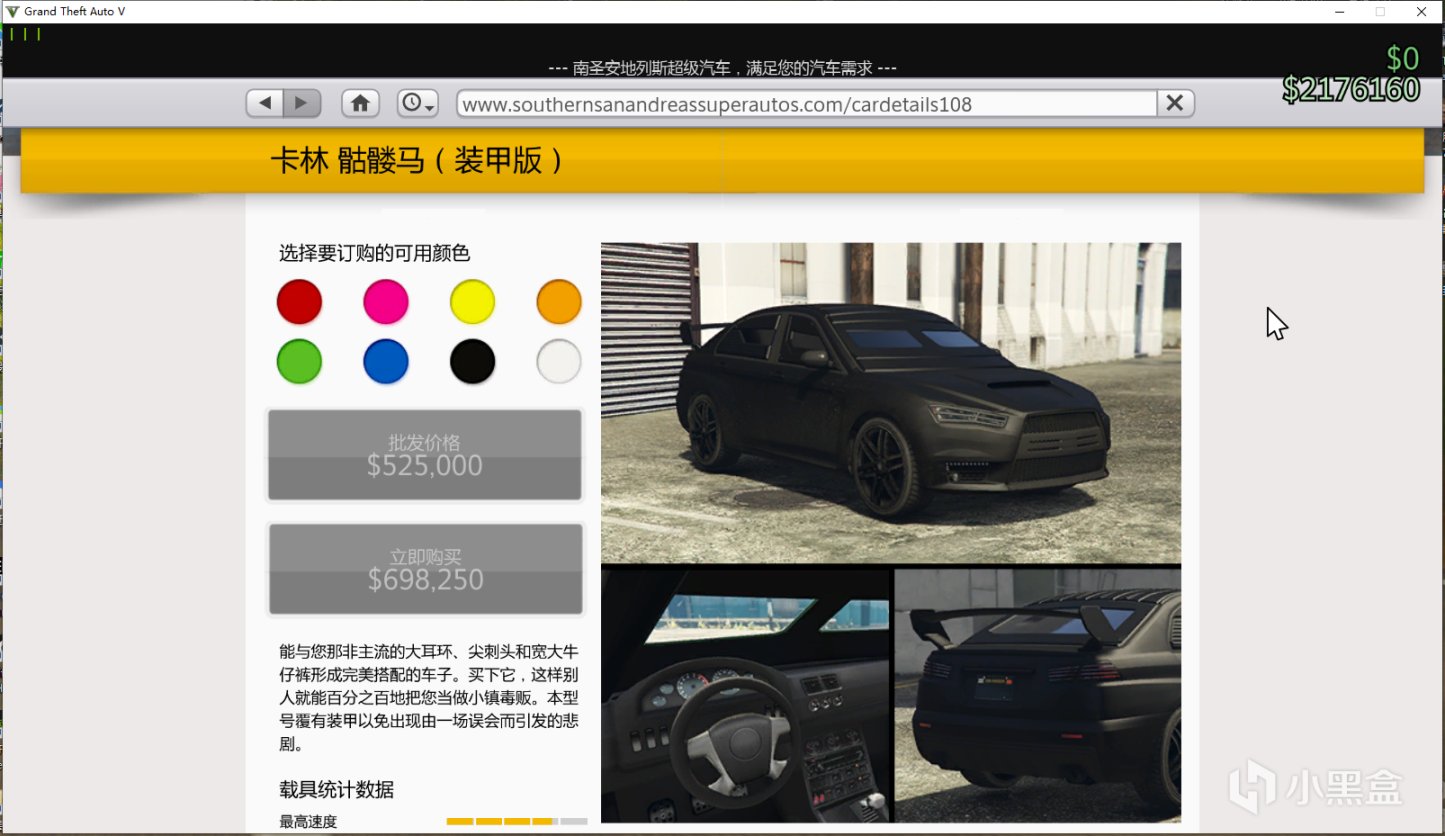Close the in-game browser with the X button
Image resolution: width=1445 pixels, height=836 pixels.
pos(1175,103)
